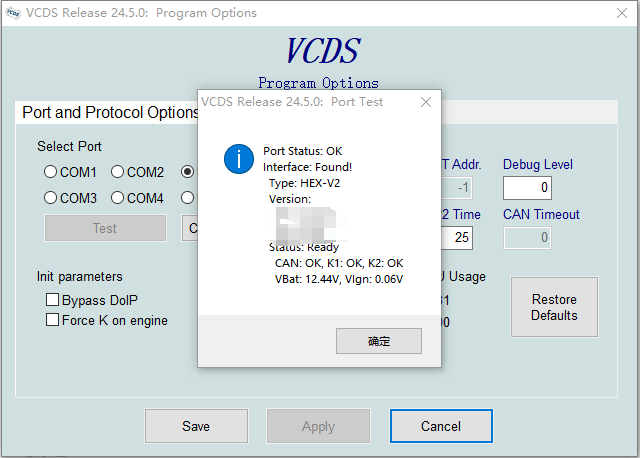Close the Port Test dialog with the X
This screenshot has height=458, width=640.
tap(426, 102)
